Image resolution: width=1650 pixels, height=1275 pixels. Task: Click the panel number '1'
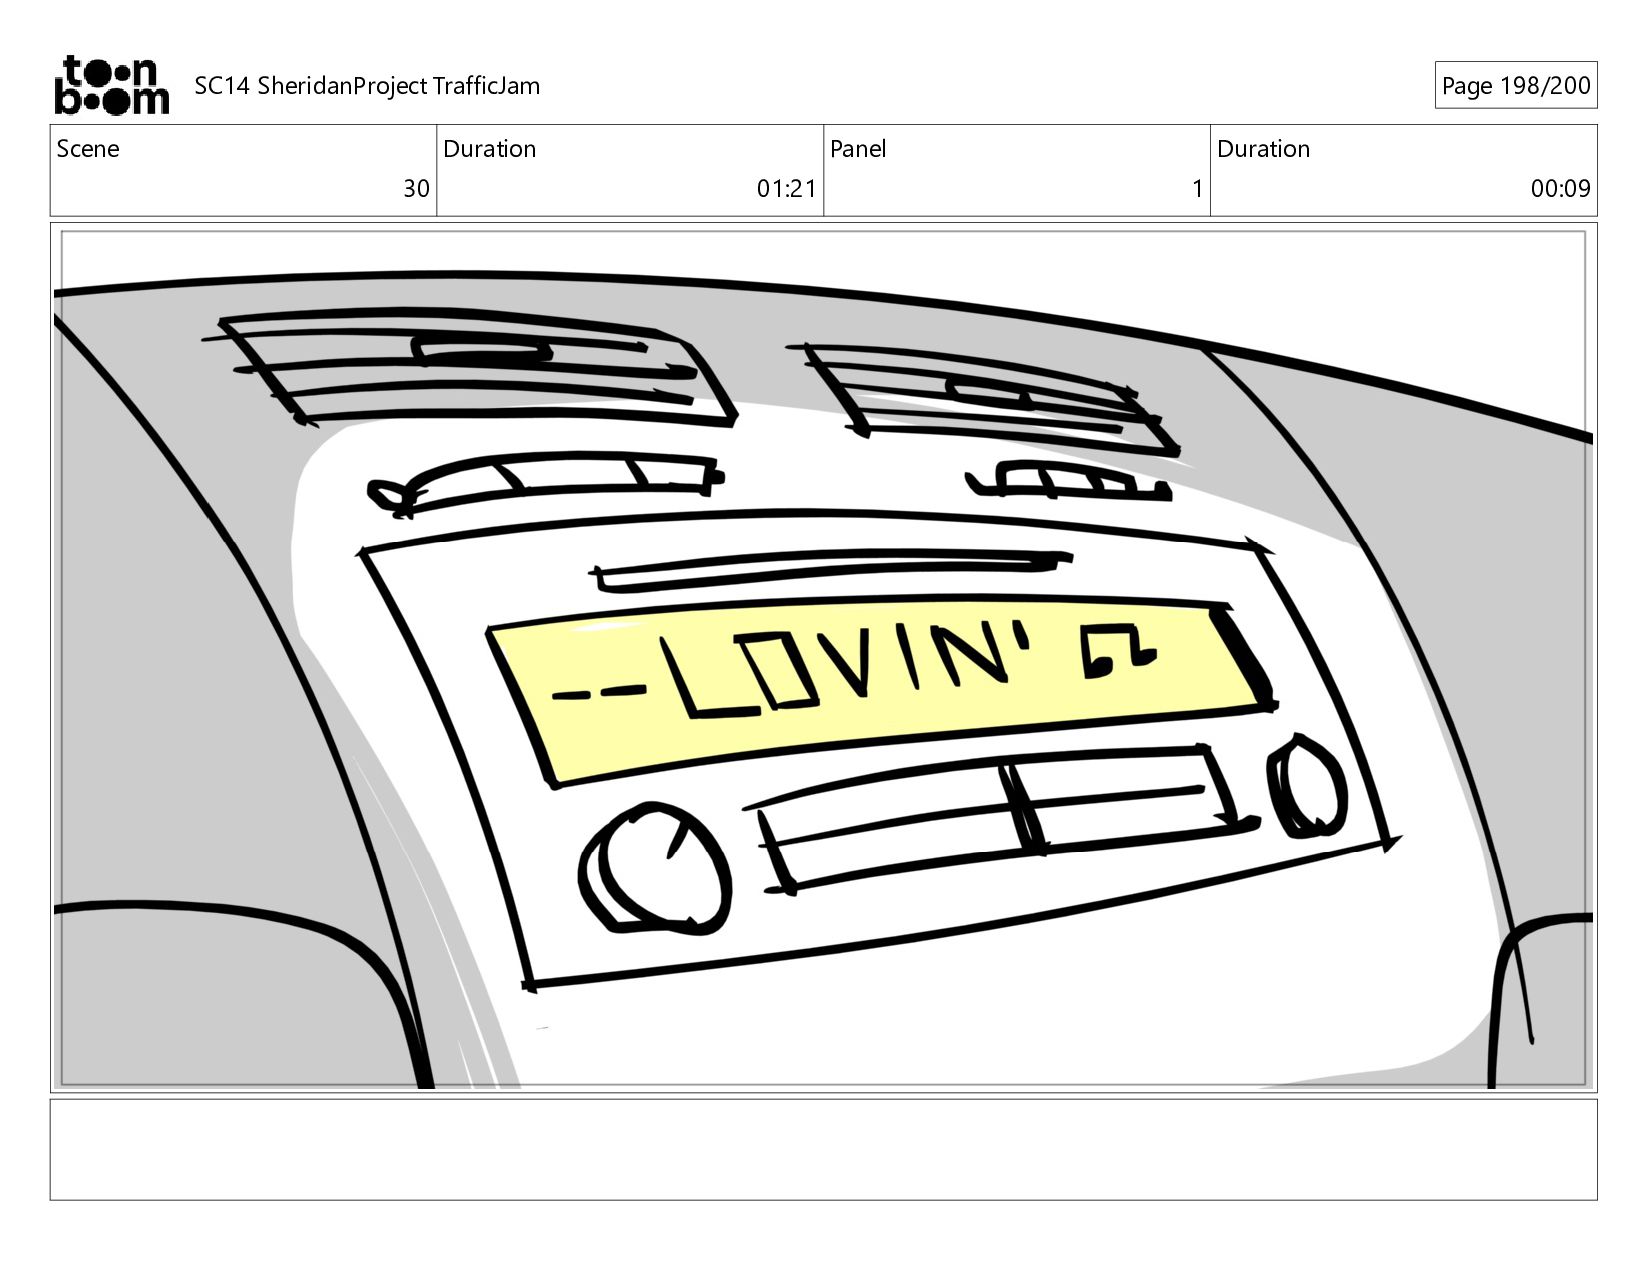(1197, 189)
